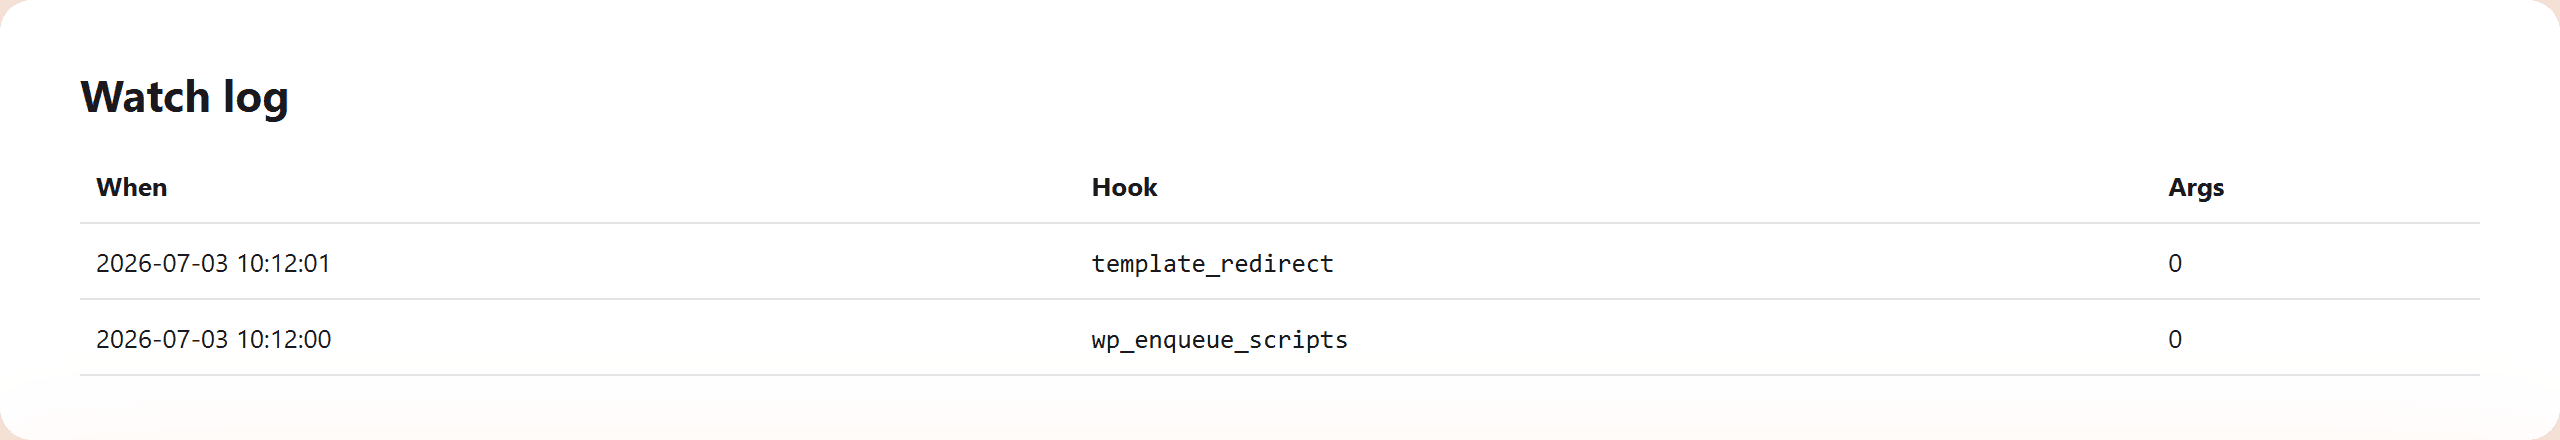The image size is (2560, 440).
Task: Select the date in the template_redirect row
Action: 162,263
